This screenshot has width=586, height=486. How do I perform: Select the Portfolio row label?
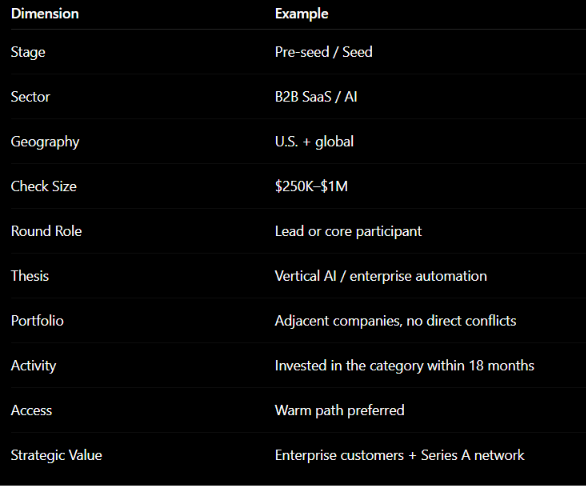point(37,321)
